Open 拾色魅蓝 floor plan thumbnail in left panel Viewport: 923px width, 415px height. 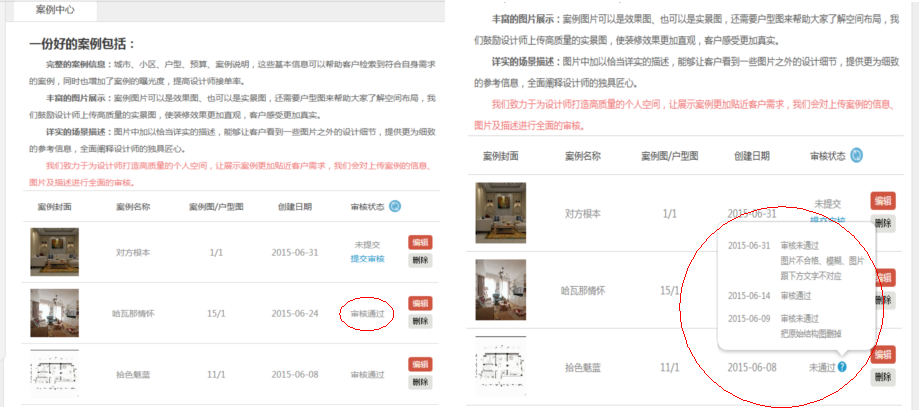coord(54,374)
